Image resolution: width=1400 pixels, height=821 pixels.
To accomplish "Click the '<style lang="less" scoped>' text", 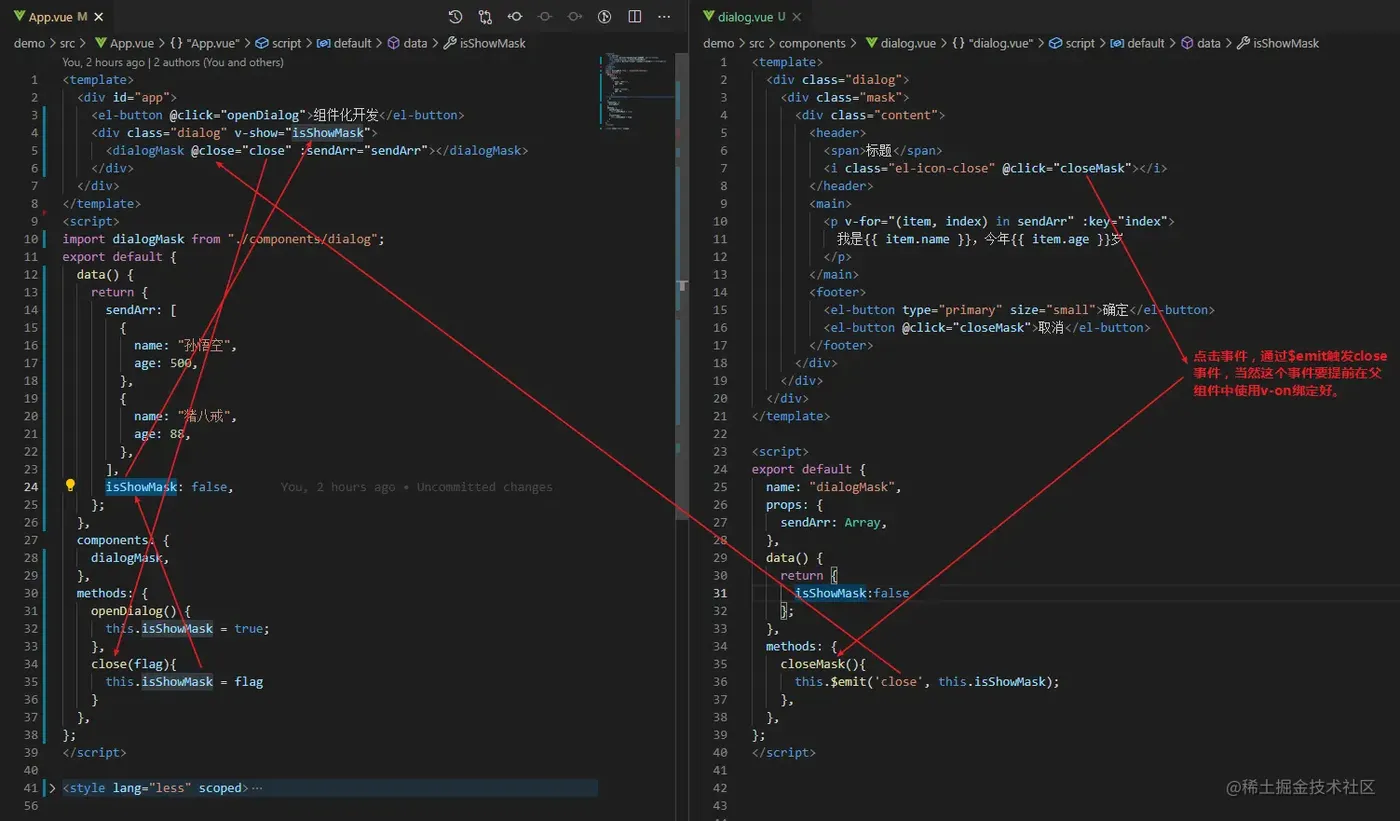I will pyautogui.click(x=156, y=788).
